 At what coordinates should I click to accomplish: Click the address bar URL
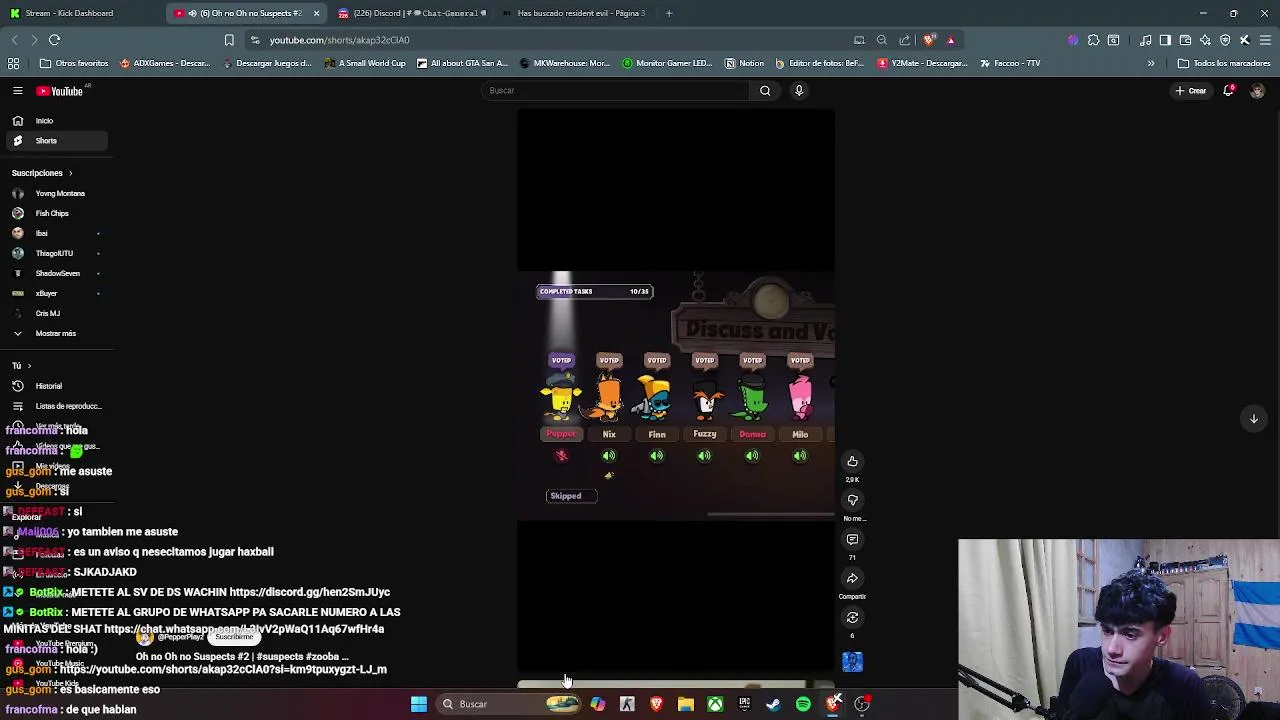click(x=339, y=40)
